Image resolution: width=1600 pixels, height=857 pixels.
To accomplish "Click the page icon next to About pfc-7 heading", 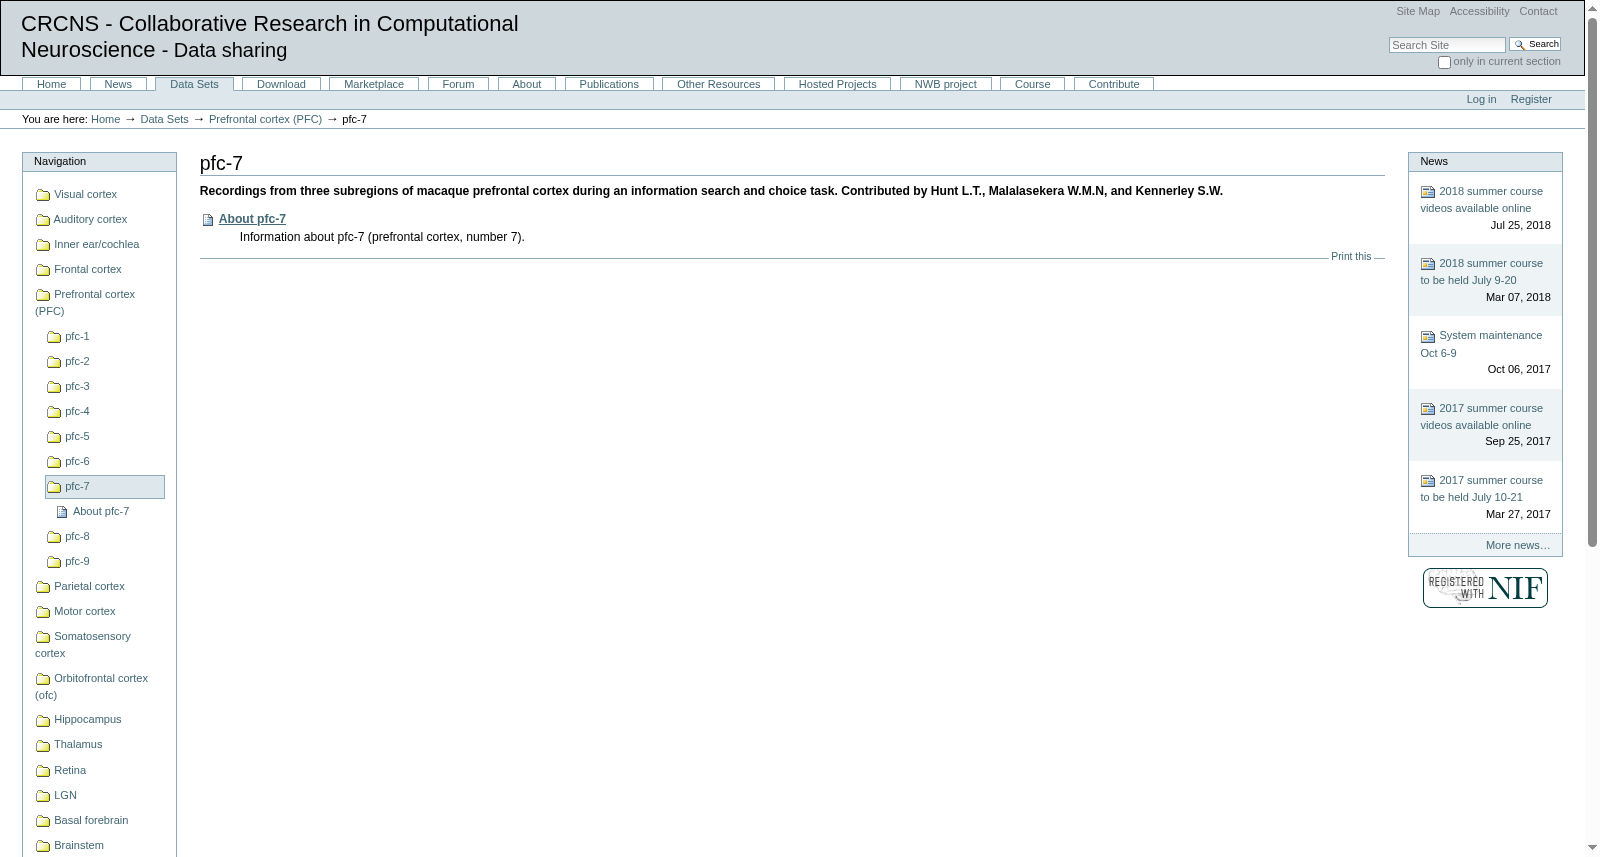I will [208, 220].
